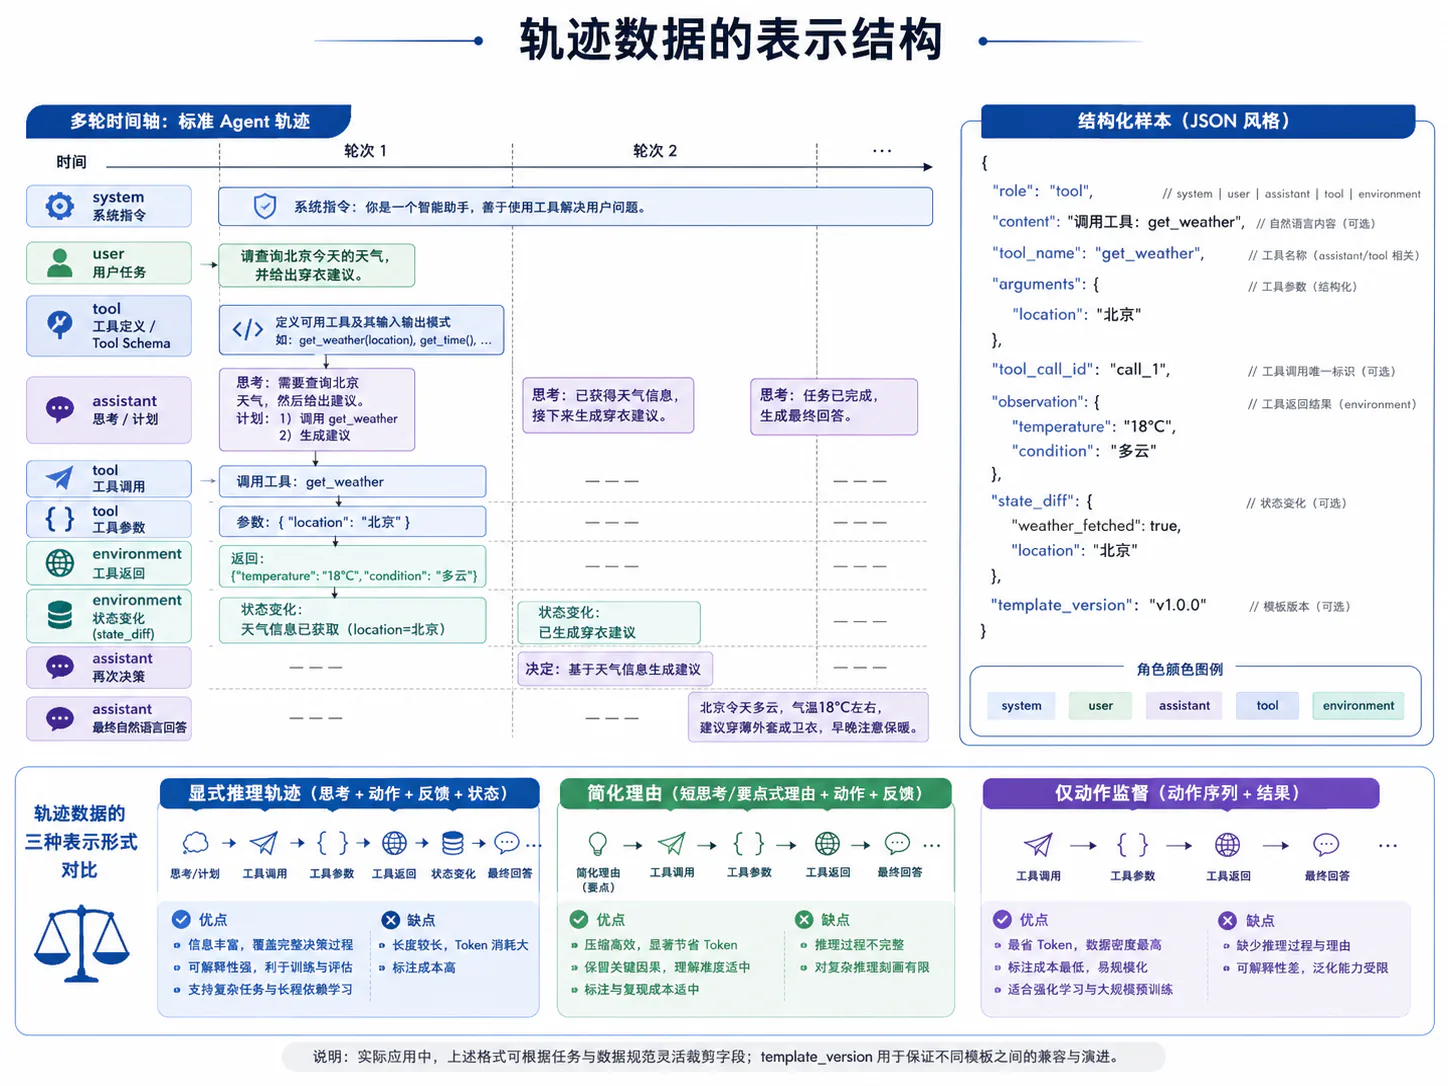Image resolution: width=1448 pixels, height=1086 pixels.
Task: Click the 轮次 2 timeline column label
Action: [655, 151]
